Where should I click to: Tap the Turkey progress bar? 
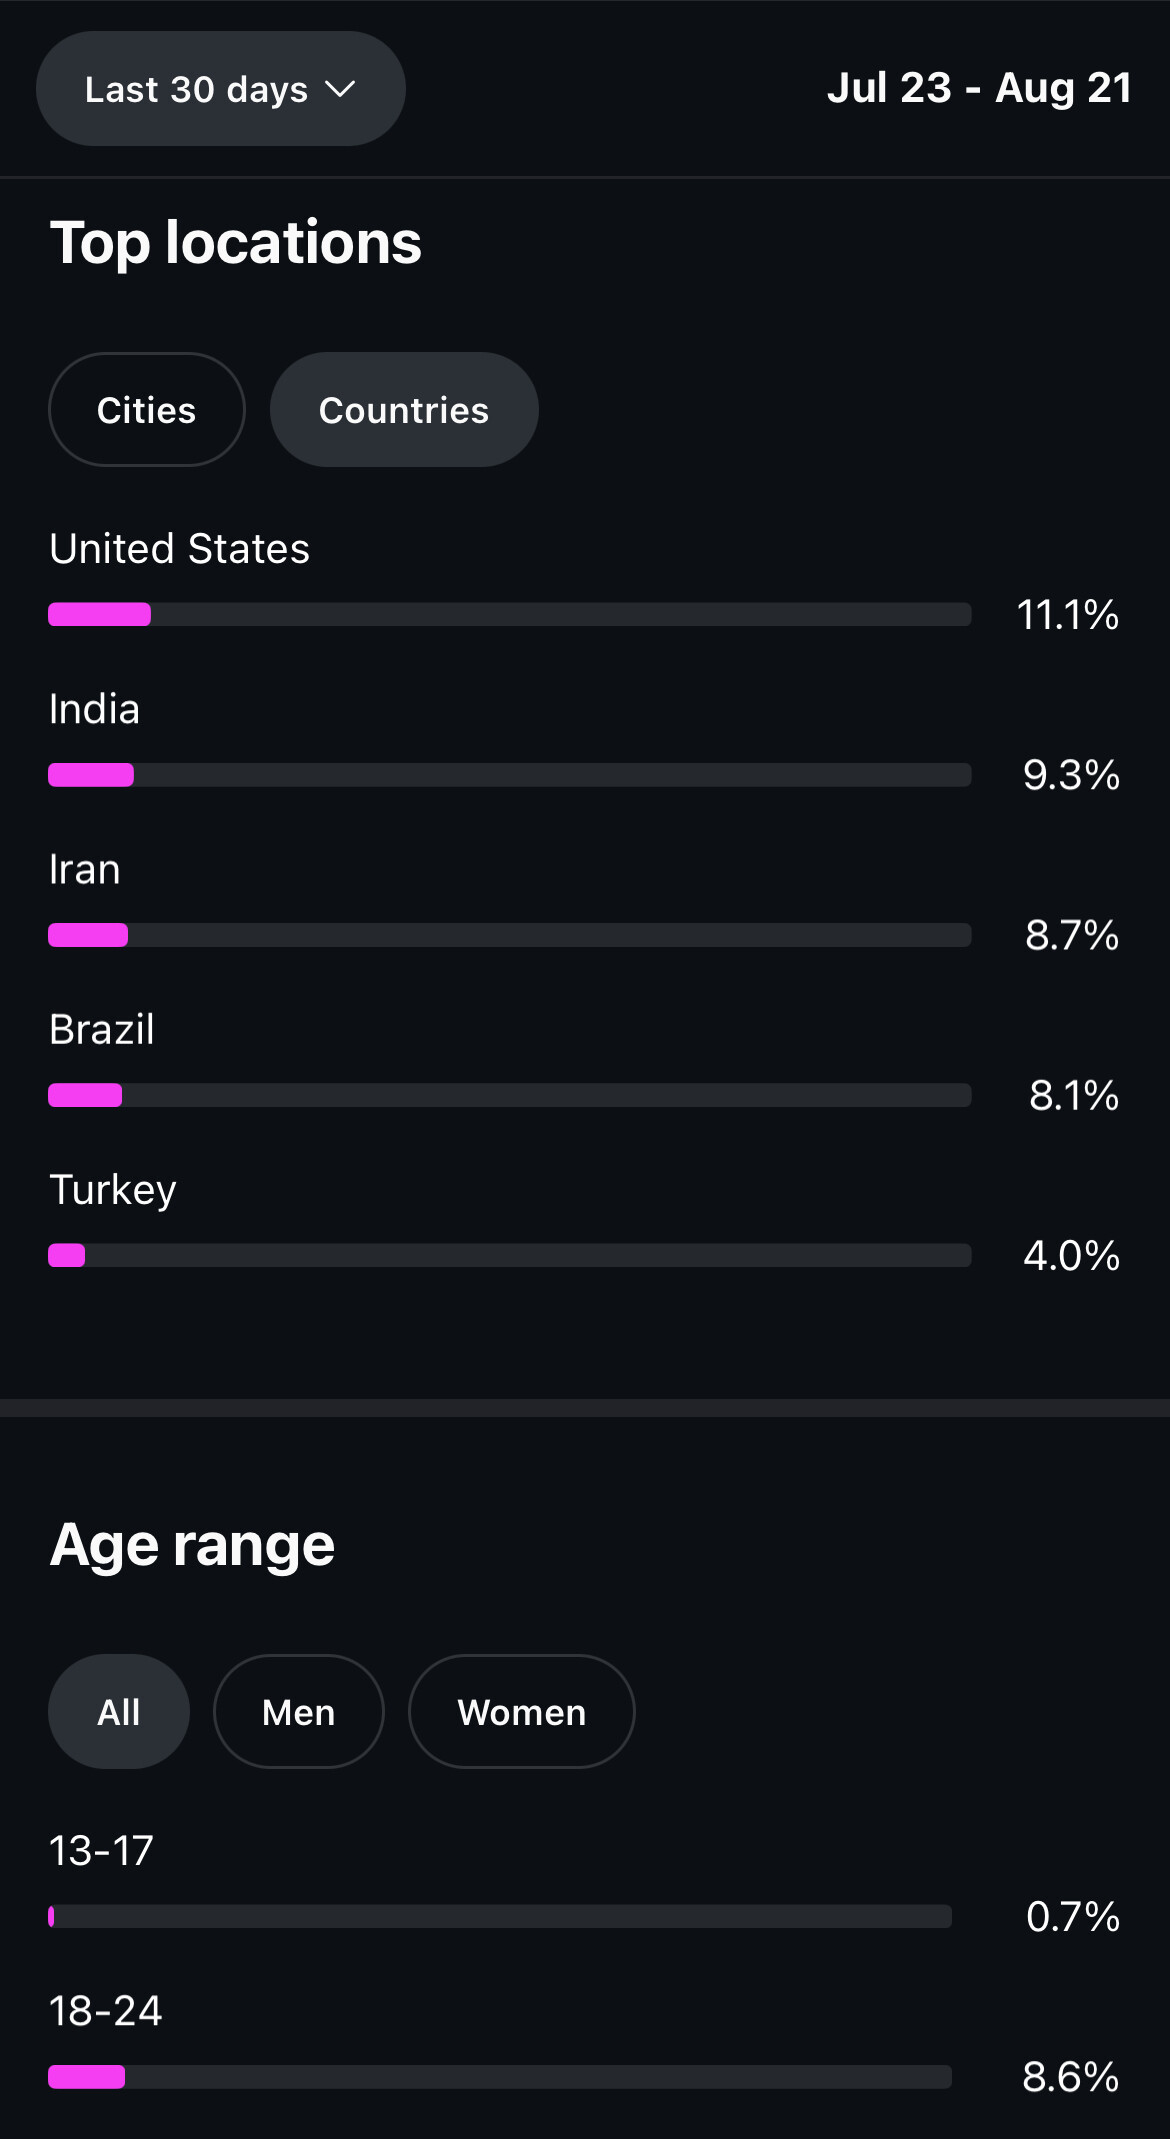click(x=509, y=1255)
